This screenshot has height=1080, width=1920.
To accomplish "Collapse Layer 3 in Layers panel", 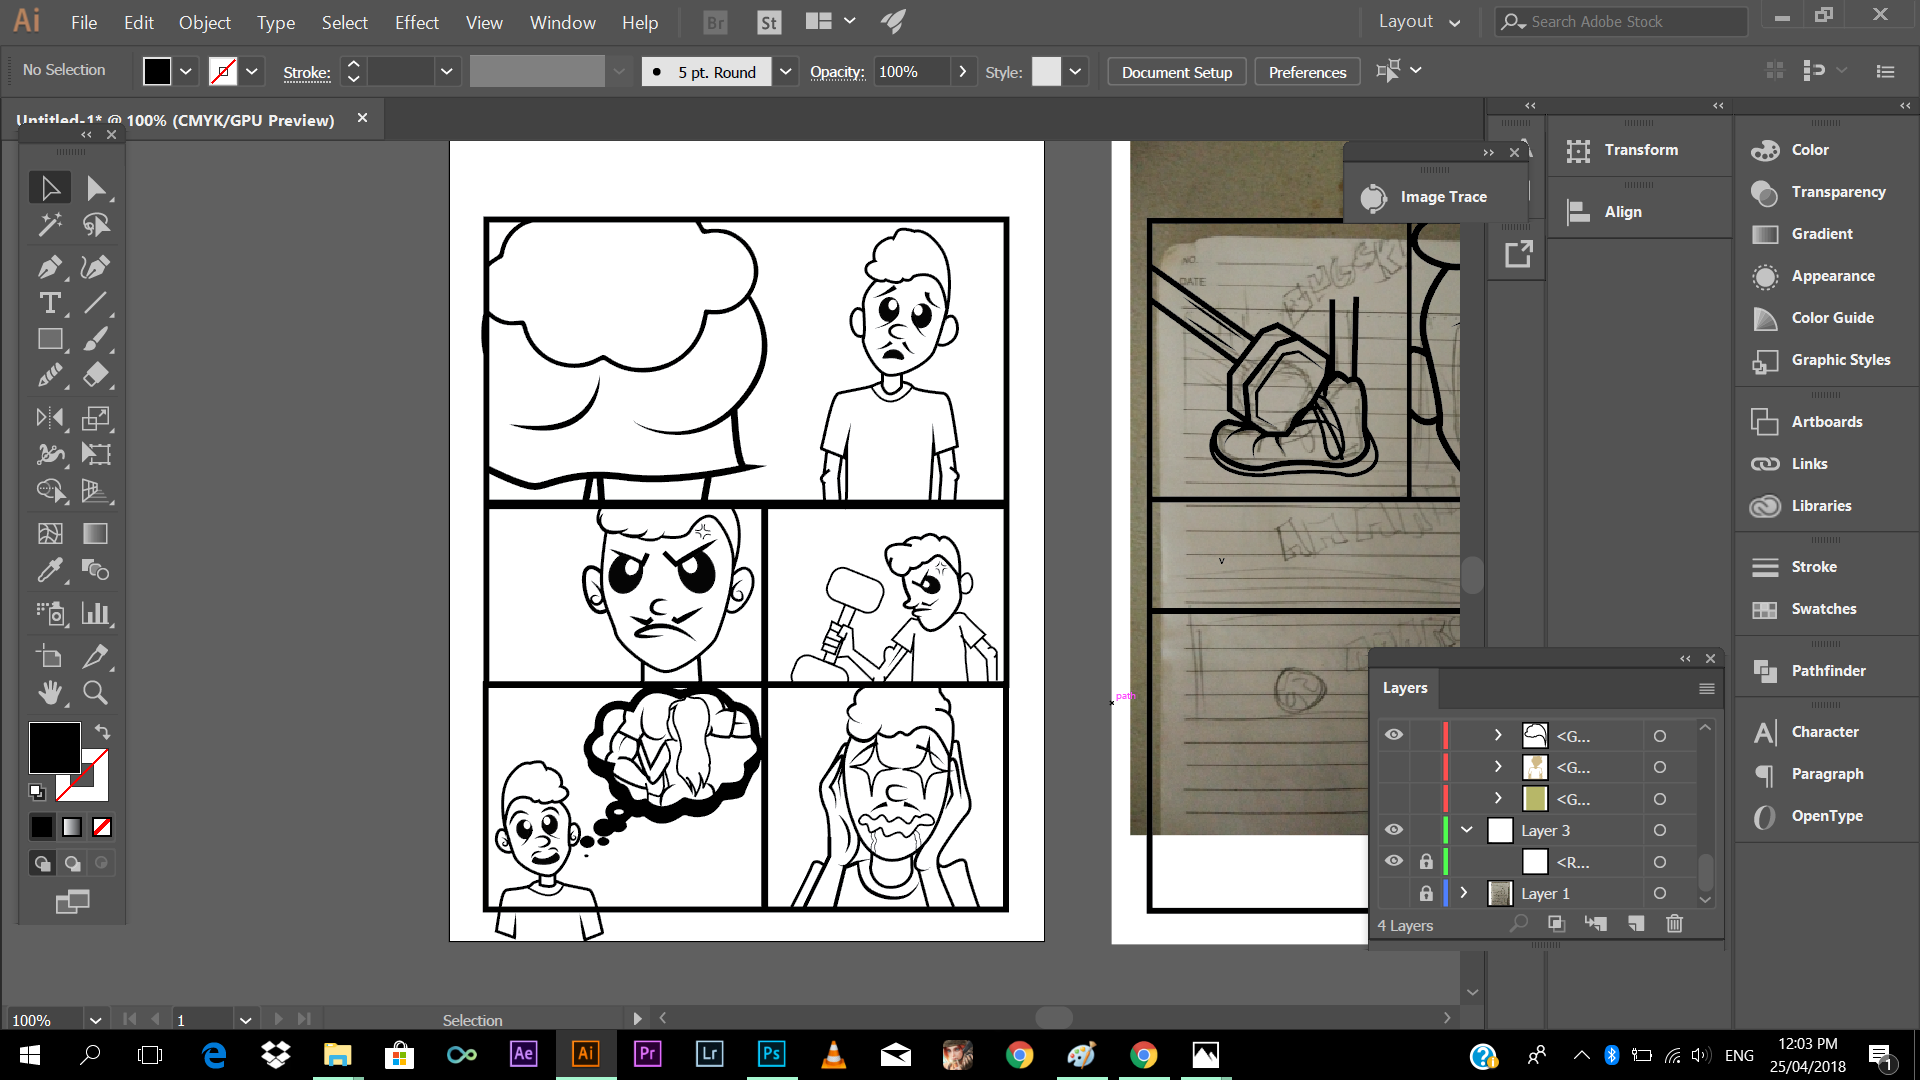I will click(x=1467, y=830).
